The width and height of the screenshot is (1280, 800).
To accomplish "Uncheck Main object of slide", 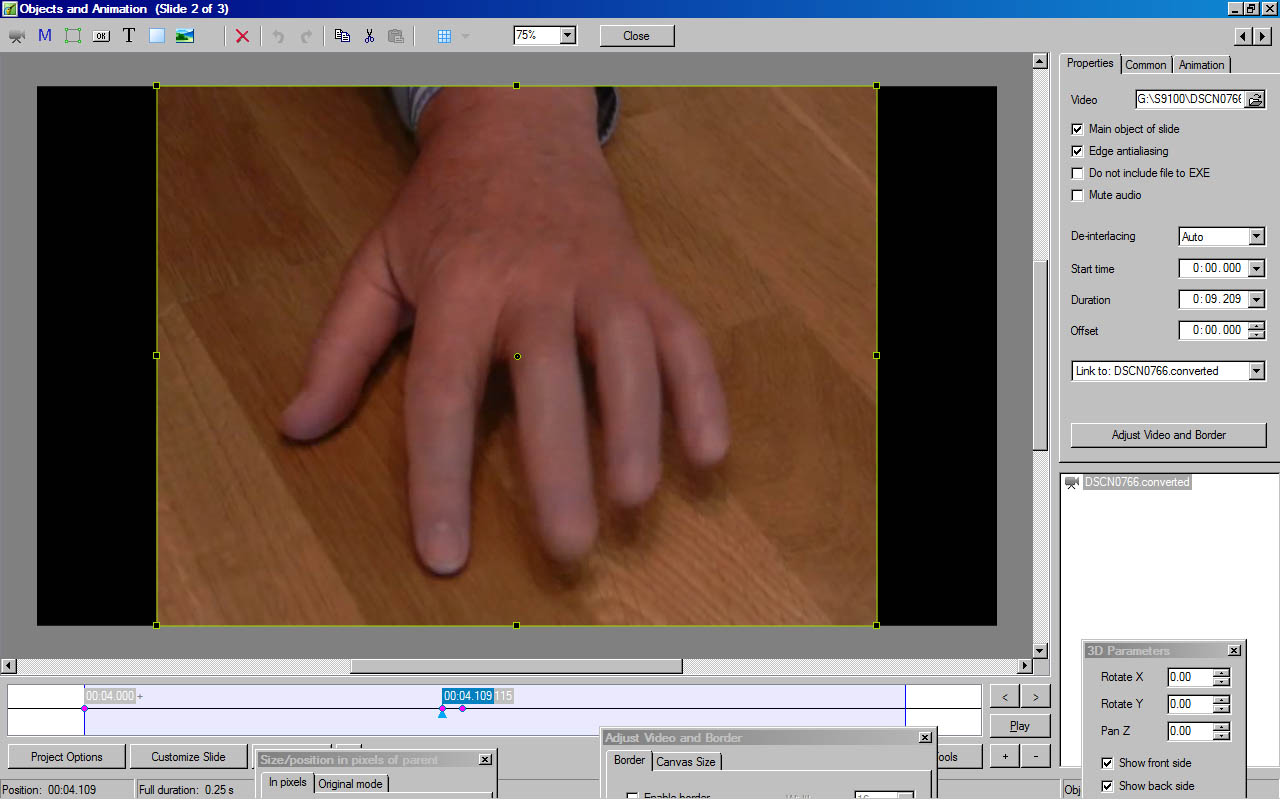I will (1077, 129).
